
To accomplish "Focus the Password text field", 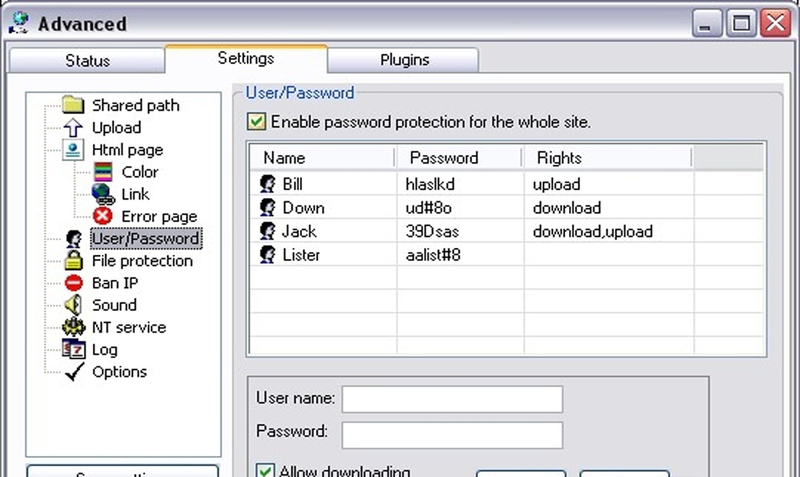I will pyautogui.click(x=452, y=434).
